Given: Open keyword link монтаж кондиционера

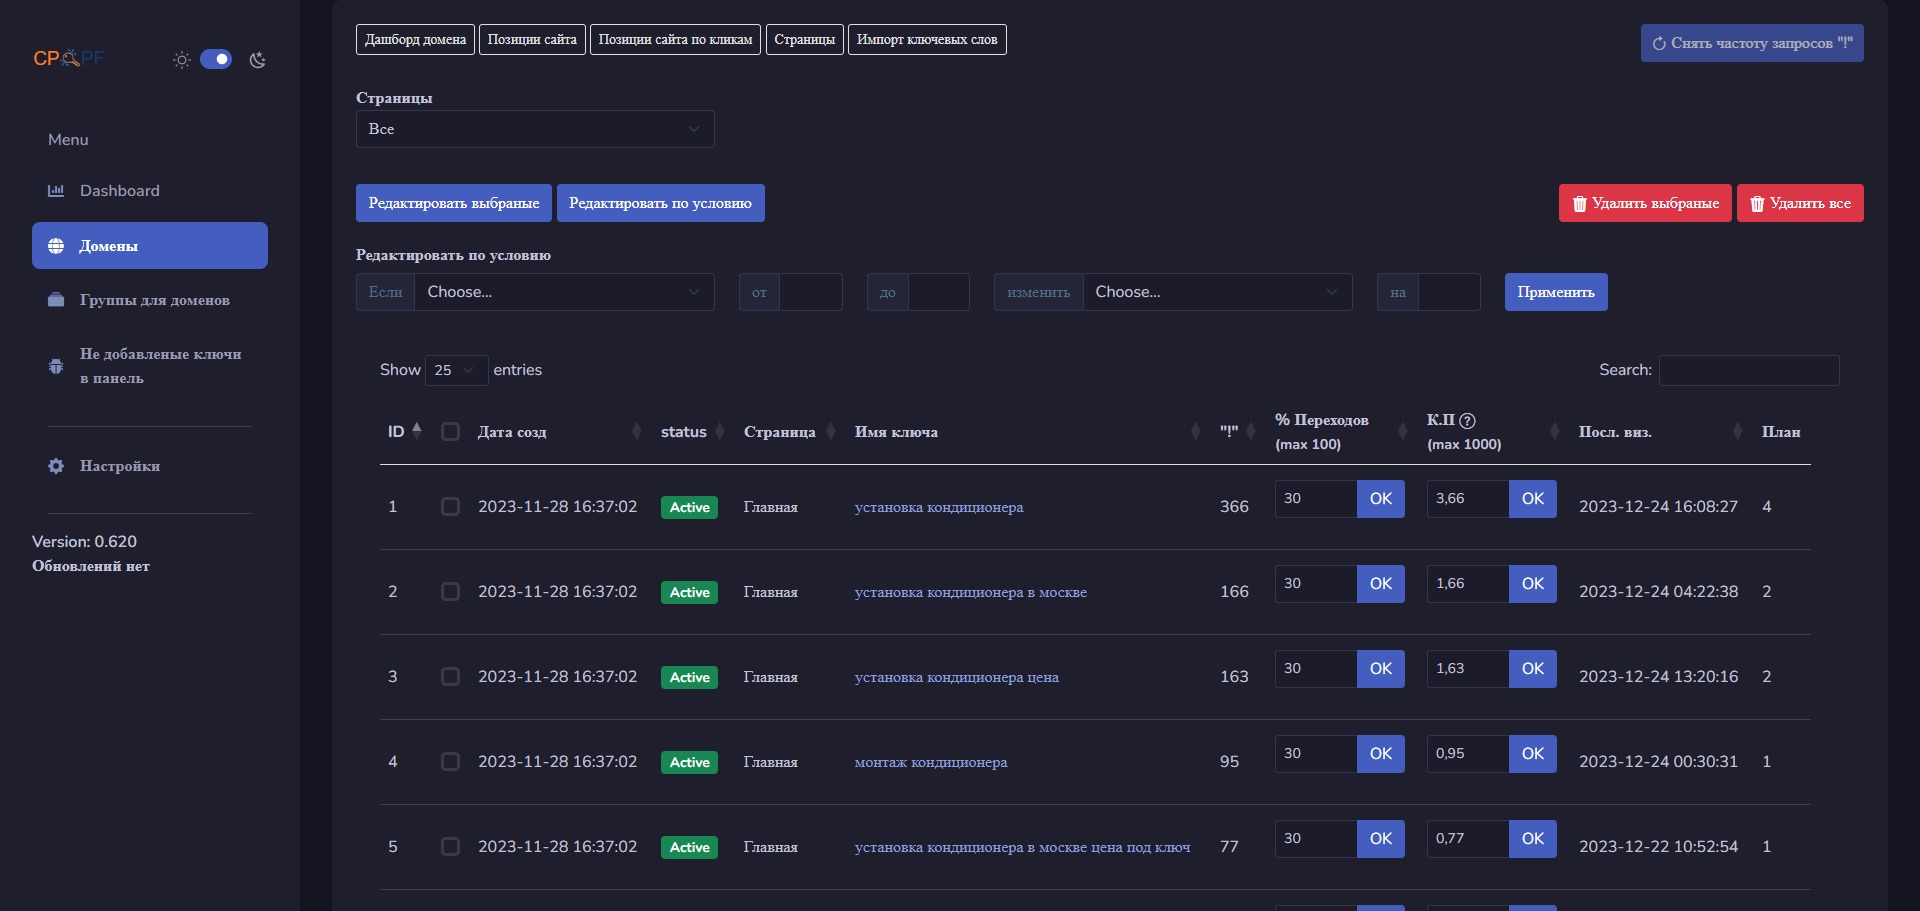Looking at the screenshot, I should (x=931, y=762).
